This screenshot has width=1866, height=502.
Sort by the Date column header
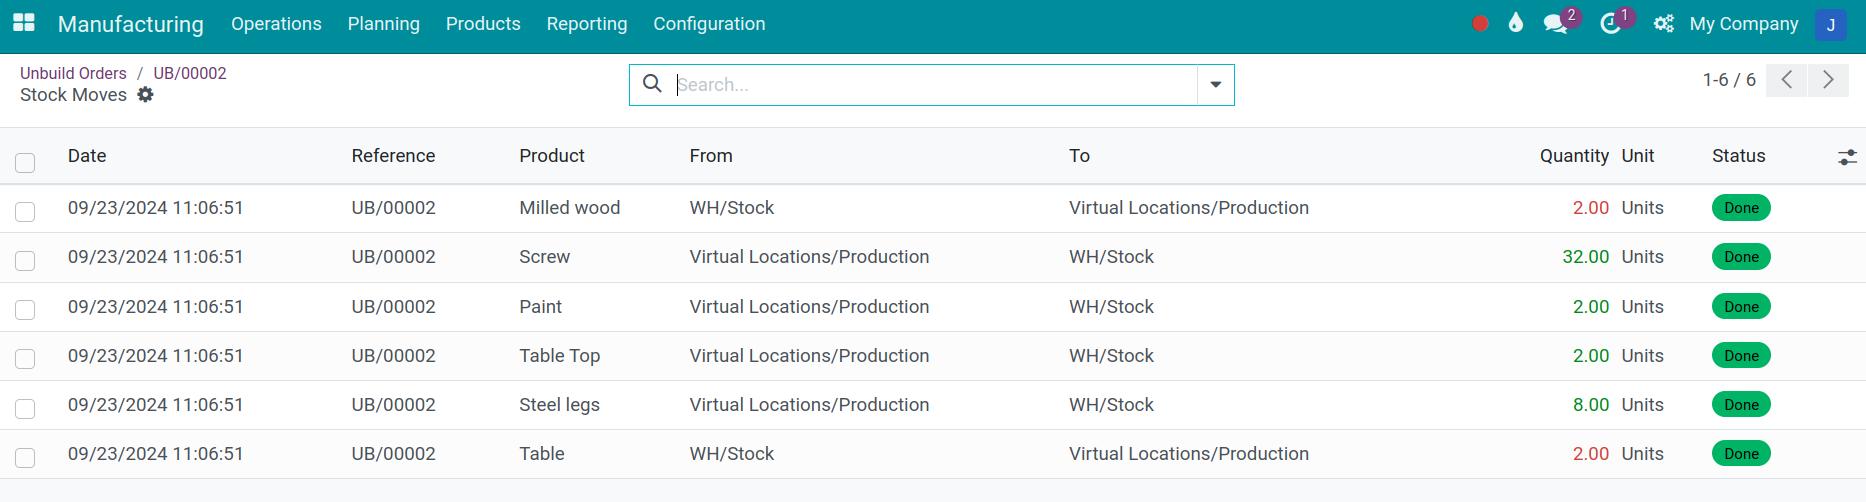coord(87,156)
